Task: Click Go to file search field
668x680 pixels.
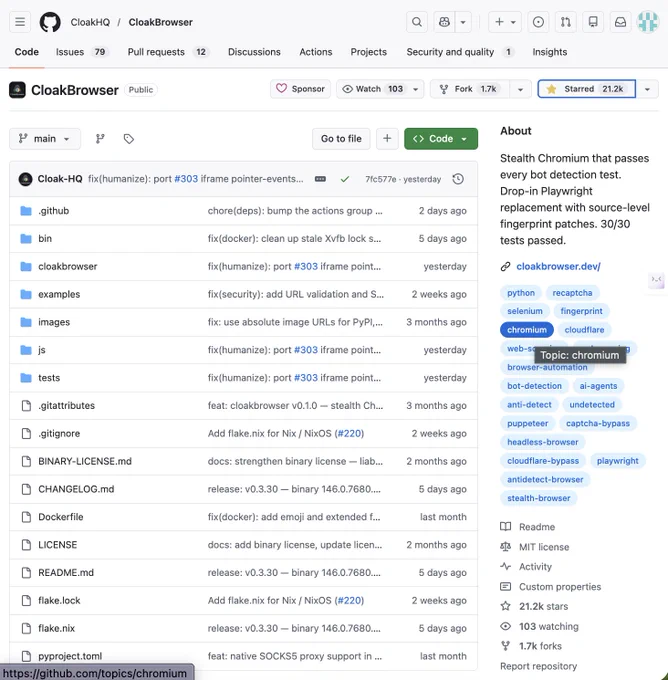Action: pos(341,139)
